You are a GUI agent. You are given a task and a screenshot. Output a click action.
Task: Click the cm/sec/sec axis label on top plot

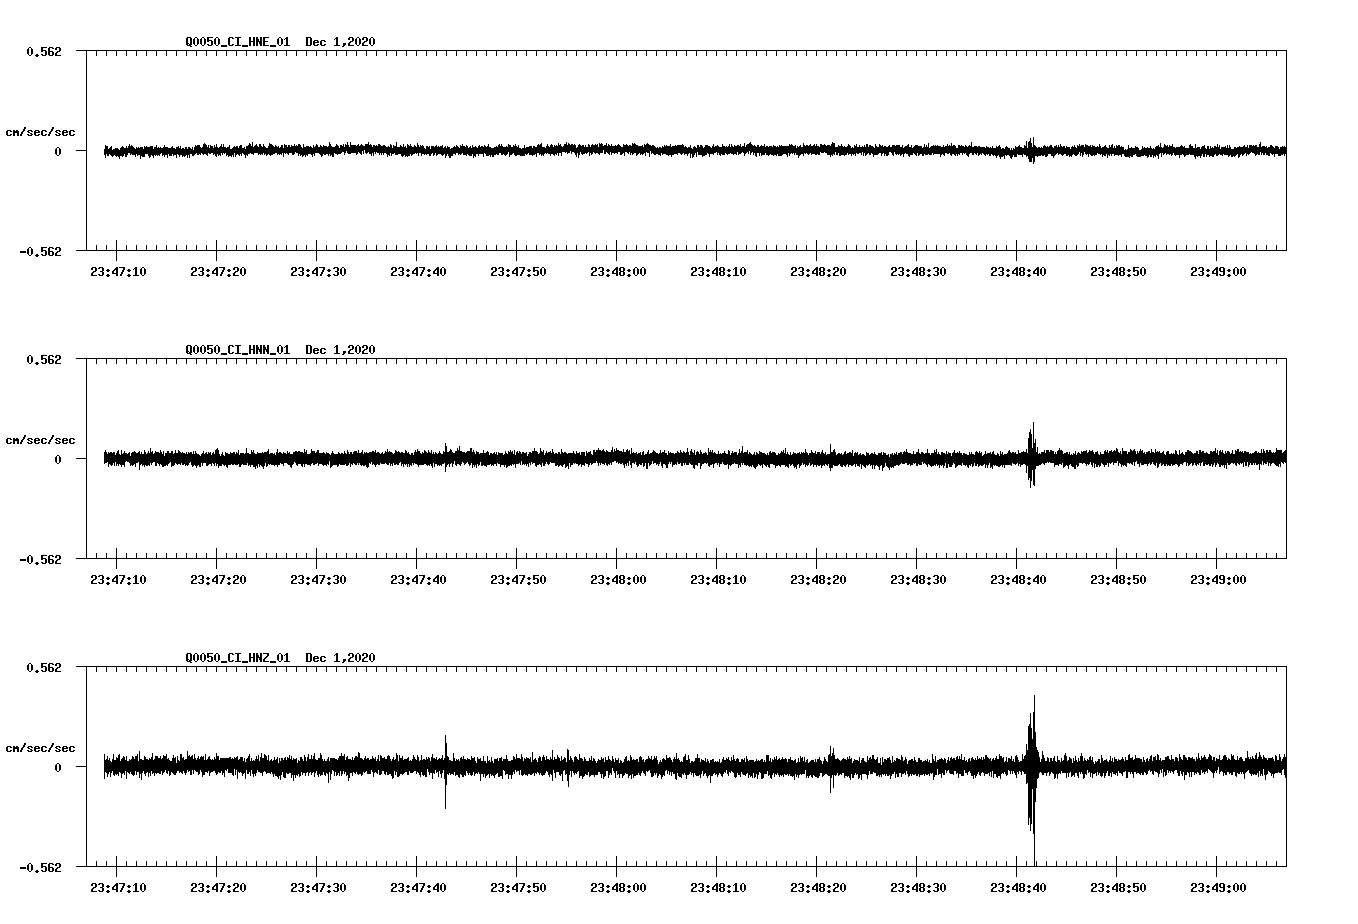(x=41, y=132)
